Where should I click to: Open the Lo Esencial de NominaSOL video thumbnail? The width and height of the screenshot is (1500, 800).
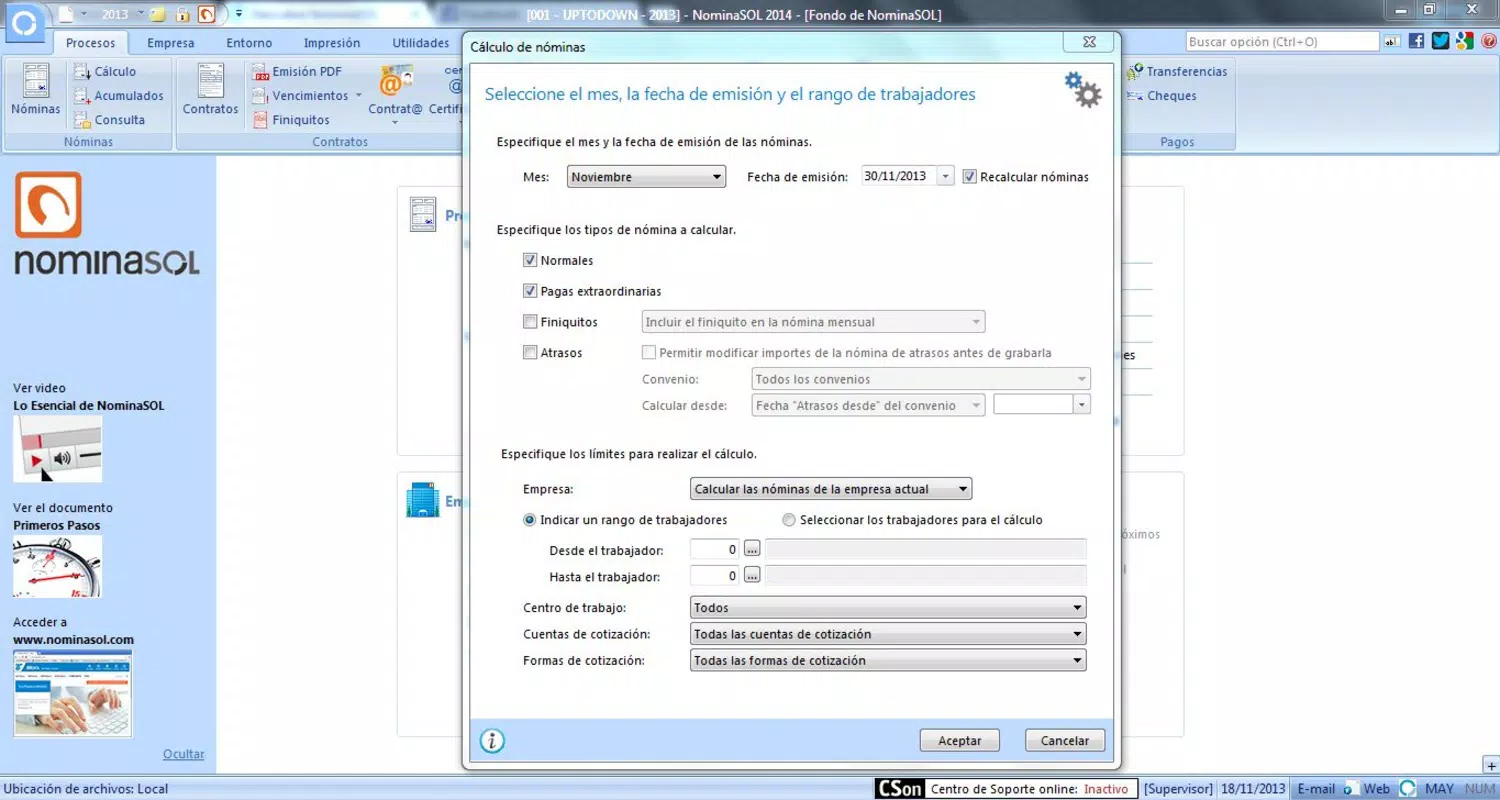coord(57,449)
